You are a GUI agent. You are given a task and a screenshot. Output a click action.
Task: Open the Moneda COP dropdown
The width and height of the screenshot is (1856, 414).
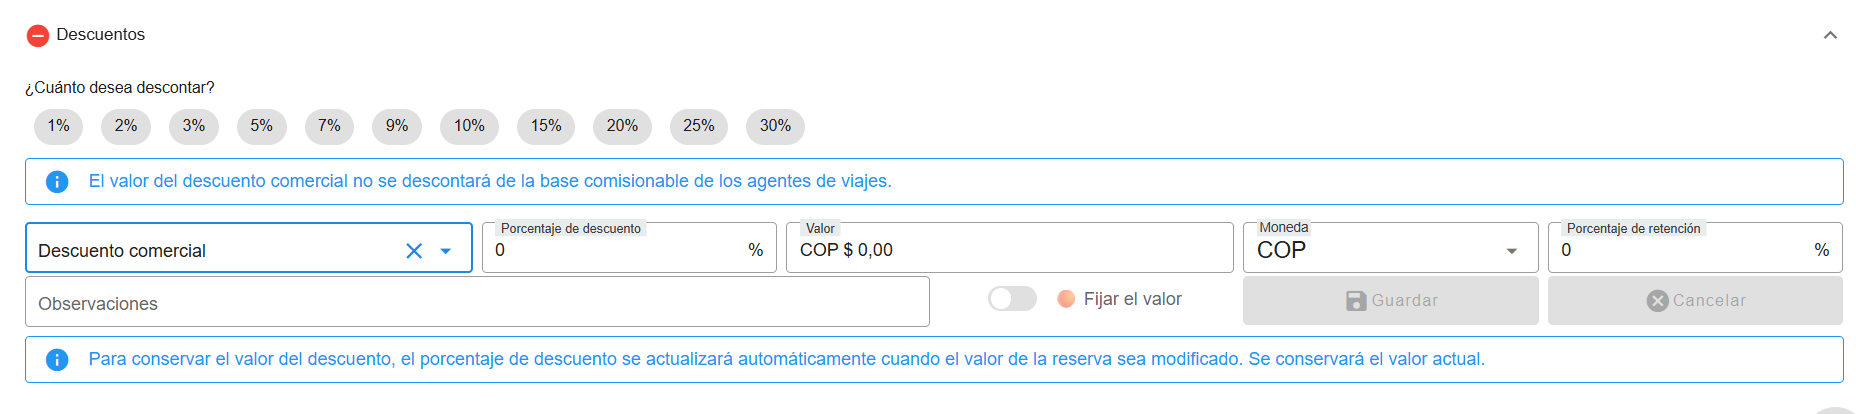[1512, 251]
